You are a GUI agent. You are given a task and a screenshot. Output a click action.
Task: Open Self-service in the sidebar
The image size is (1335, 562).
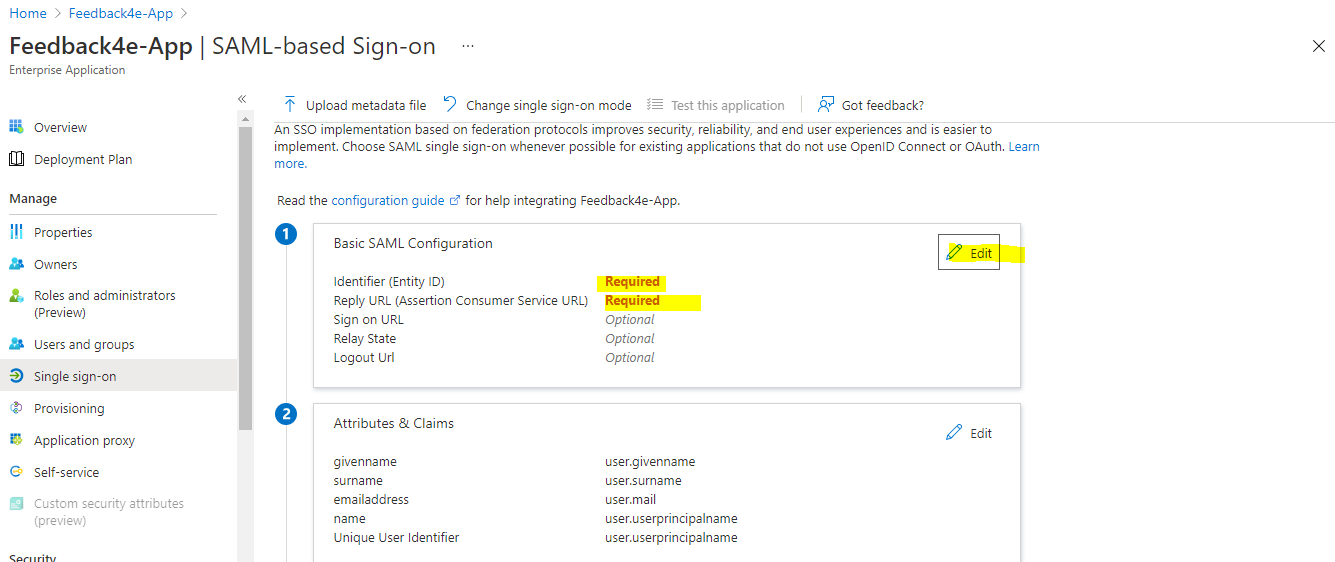click(66, 472)
